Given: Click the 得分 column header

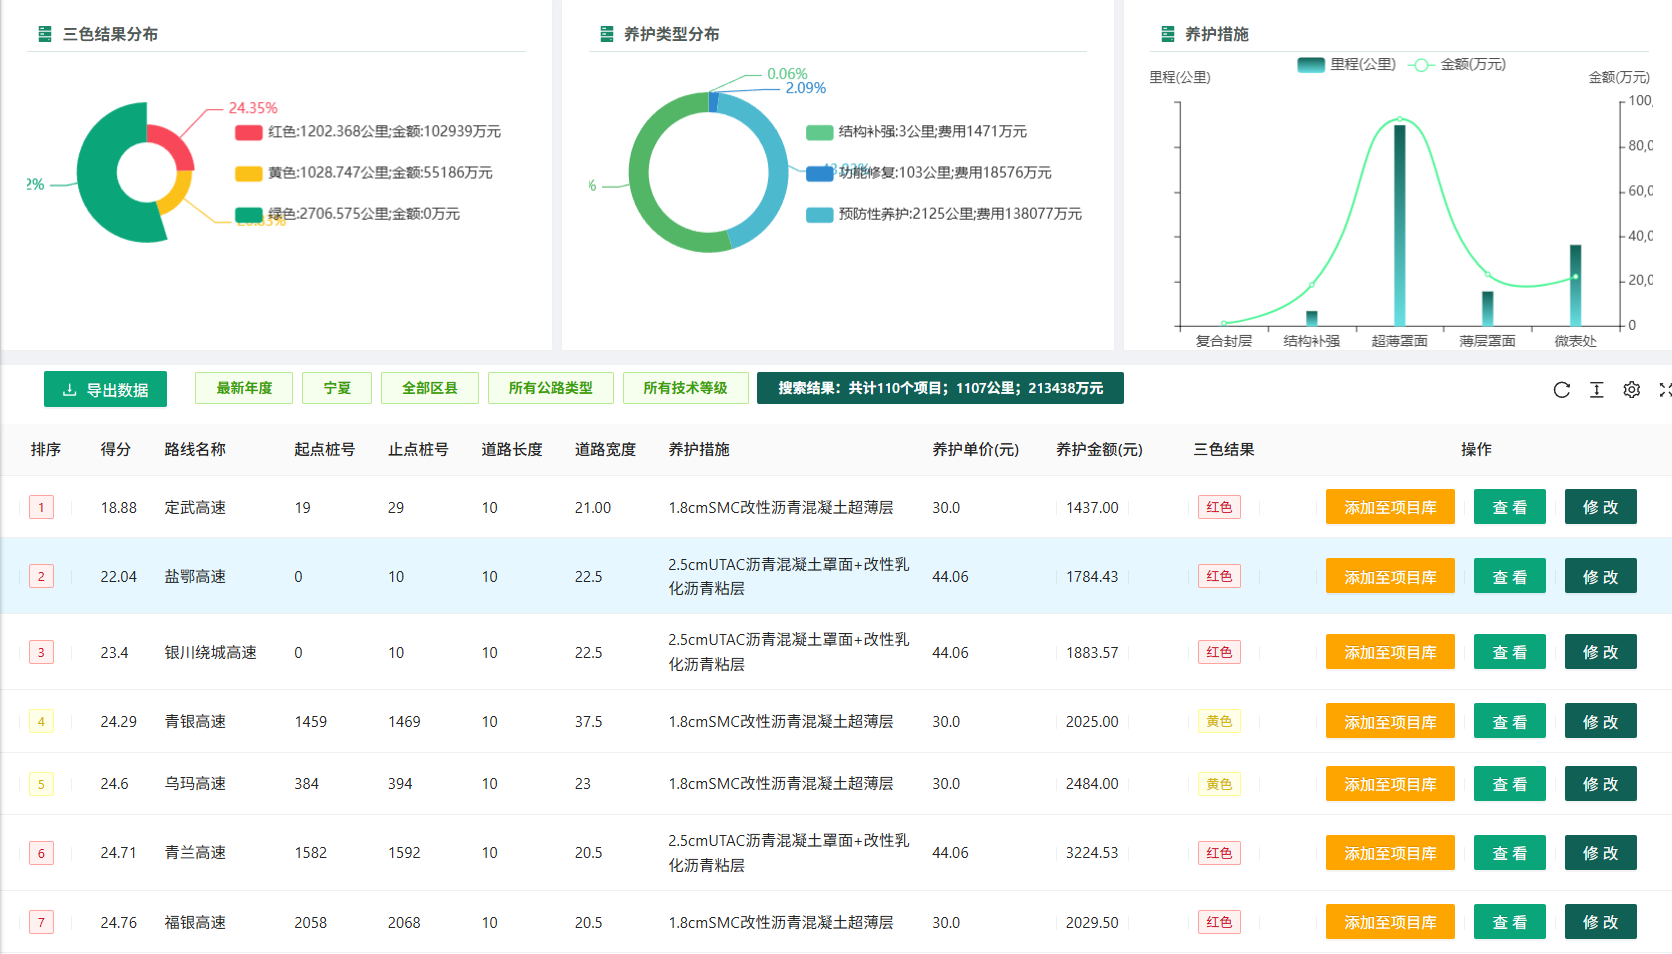Looking at the screenshot, I should 116,450.
